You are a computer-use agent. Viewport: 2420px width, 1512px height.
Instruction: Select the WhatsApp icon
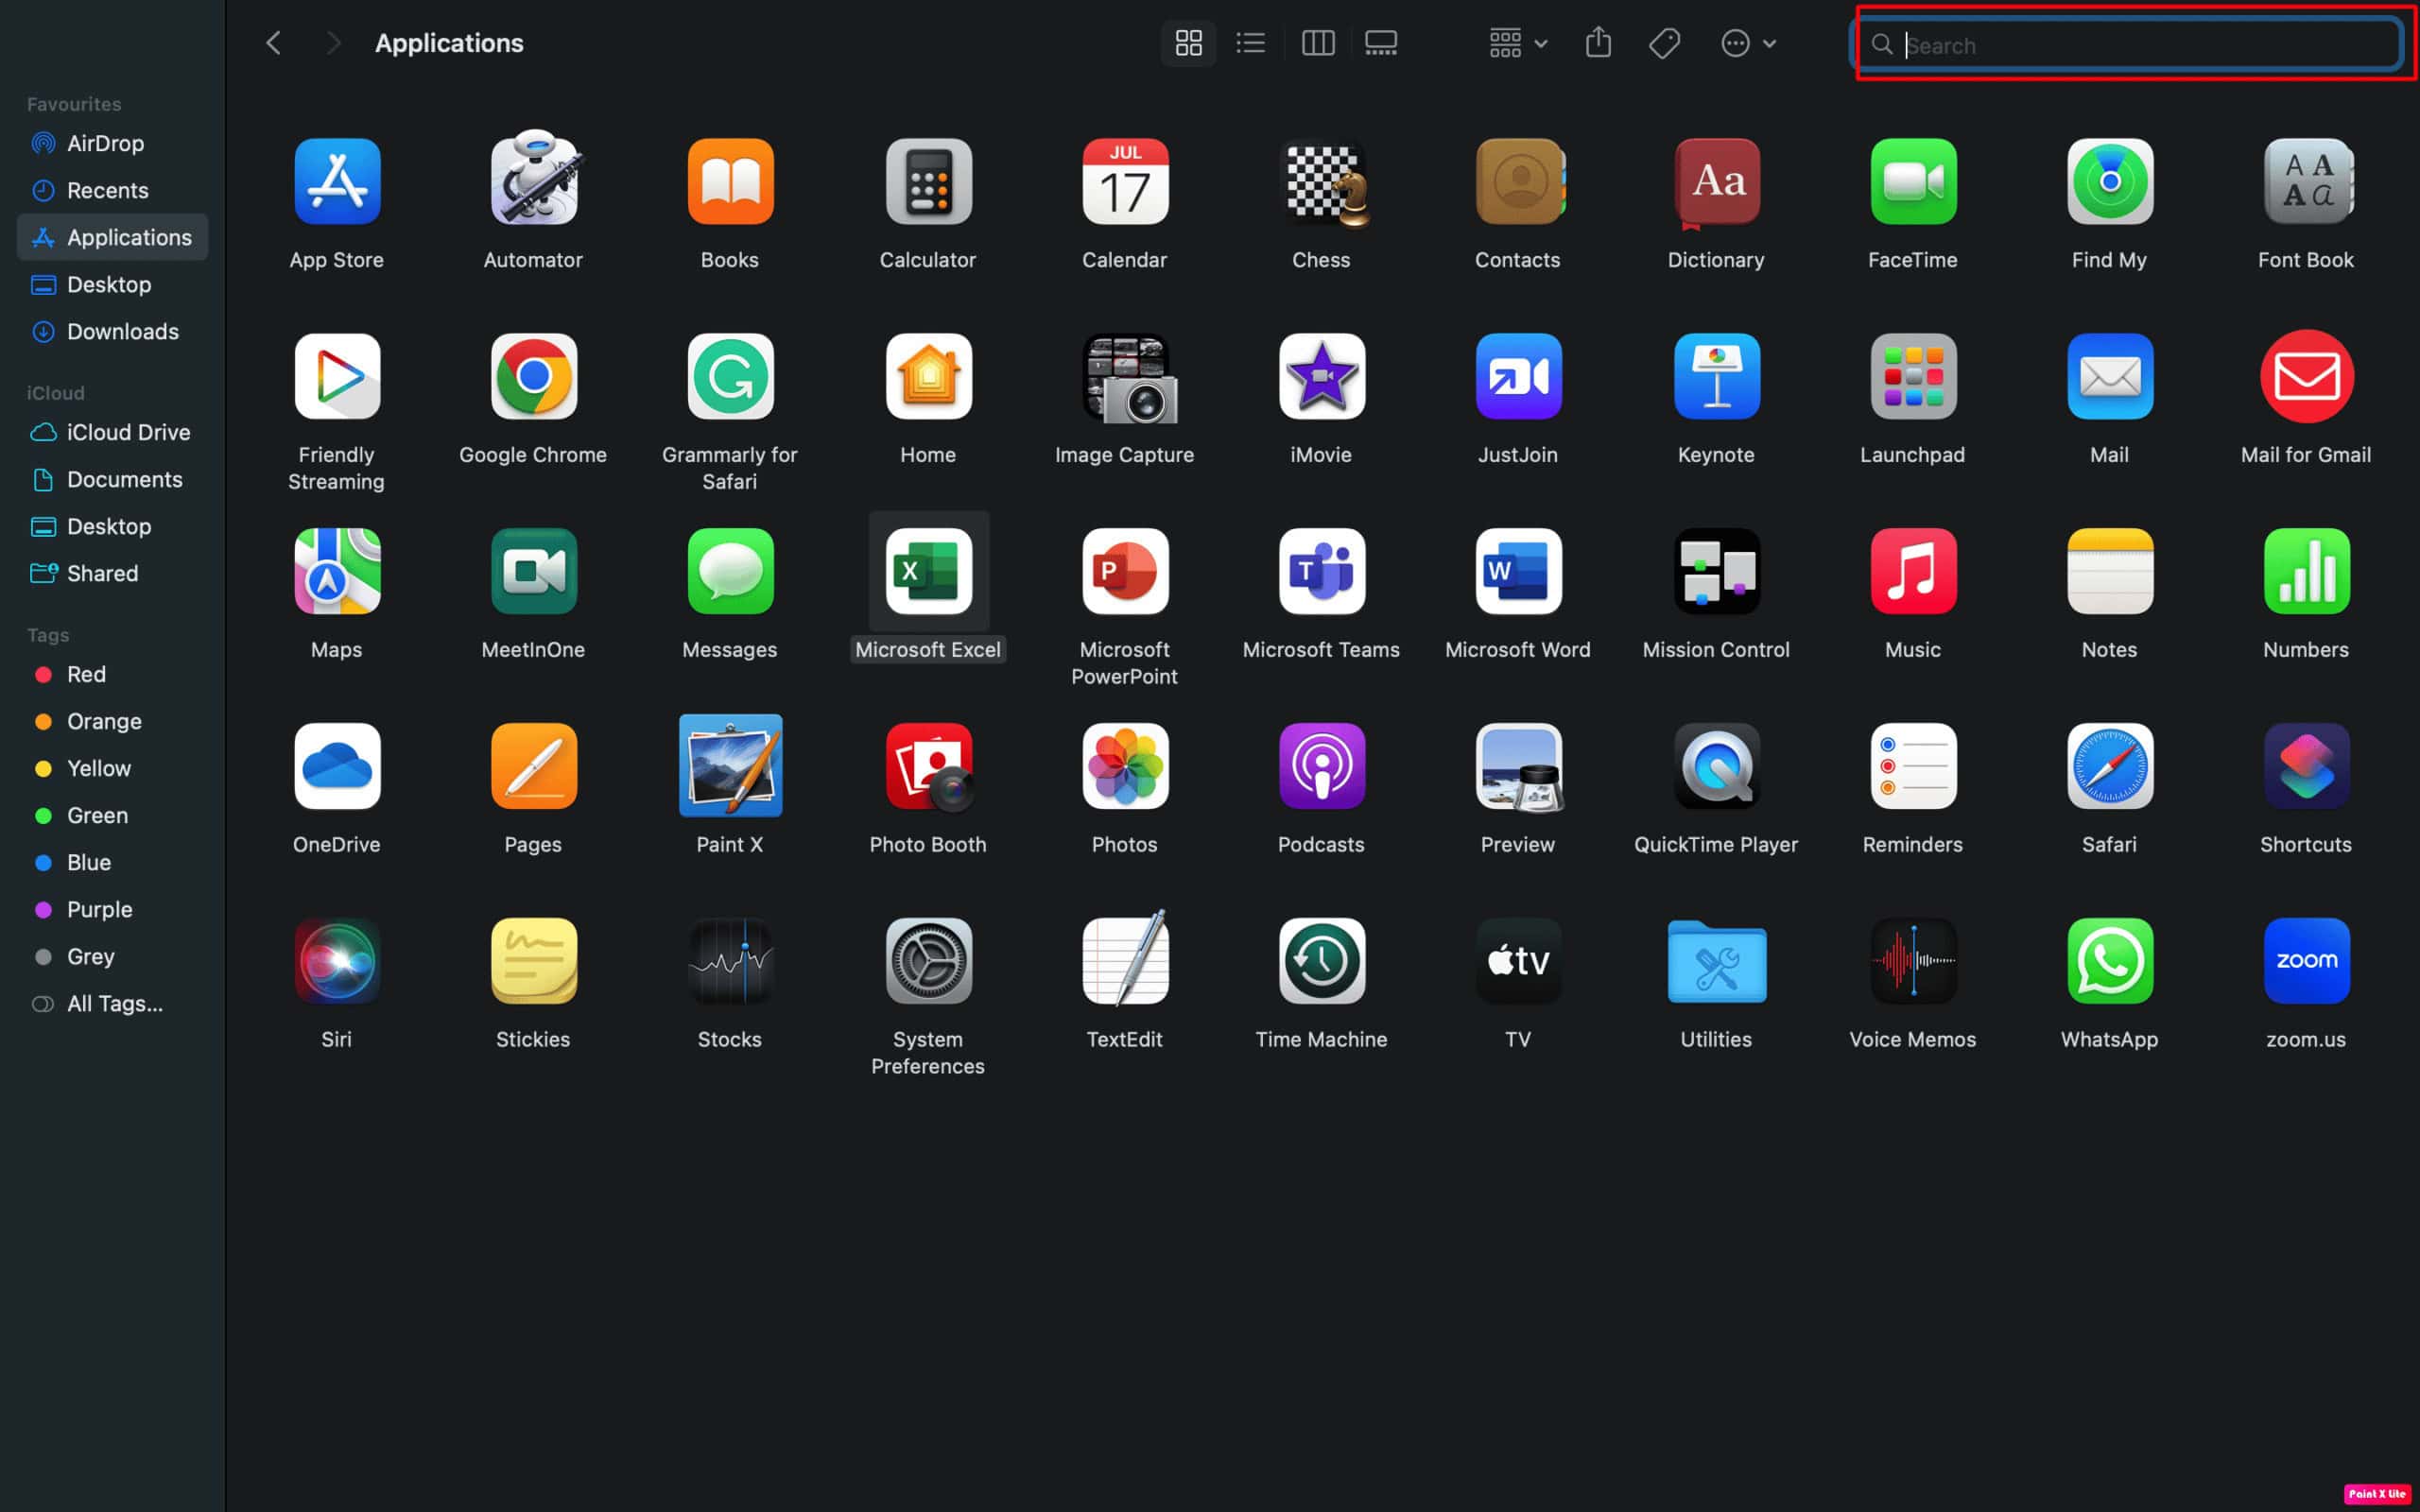[x=2110, y=961]
